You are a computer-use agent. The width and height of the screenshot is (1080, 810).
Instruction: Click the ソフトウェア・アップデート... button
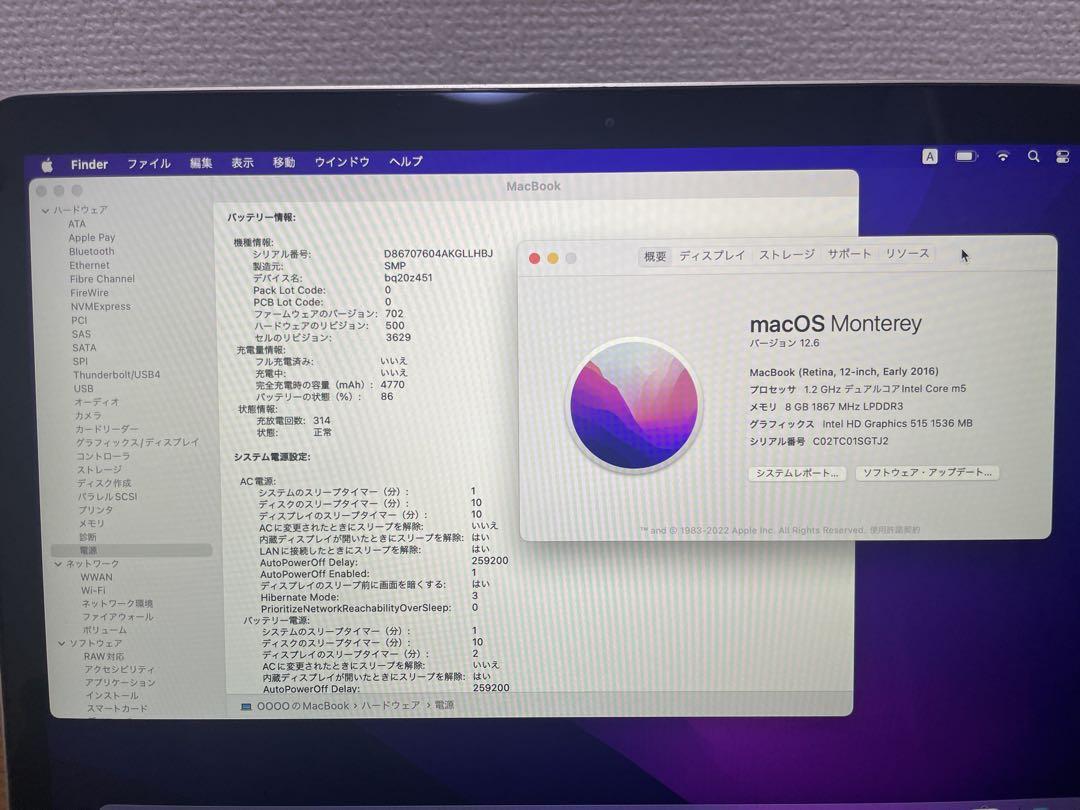coord(927,472)
